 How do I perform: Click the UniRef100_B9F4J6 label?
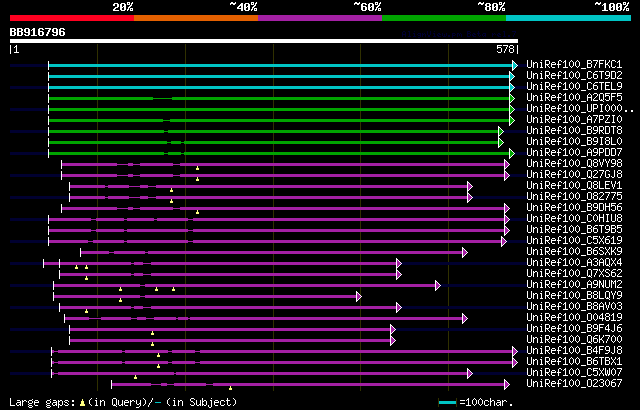tap(574, 329)
